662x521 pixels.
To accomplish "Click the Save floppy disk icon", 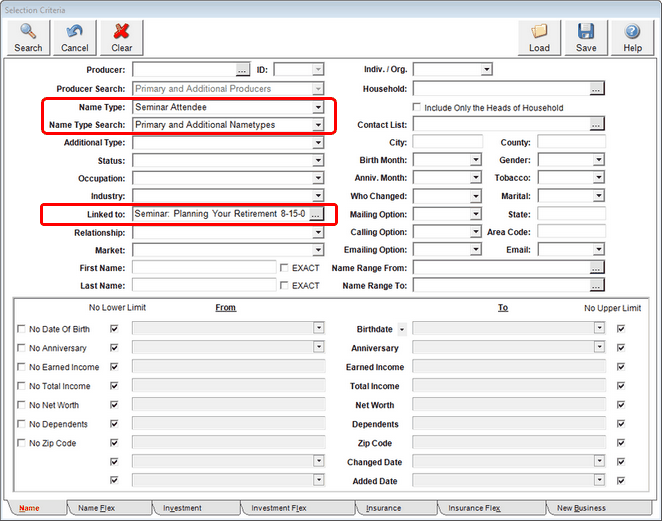I will (x=586, y=37).
